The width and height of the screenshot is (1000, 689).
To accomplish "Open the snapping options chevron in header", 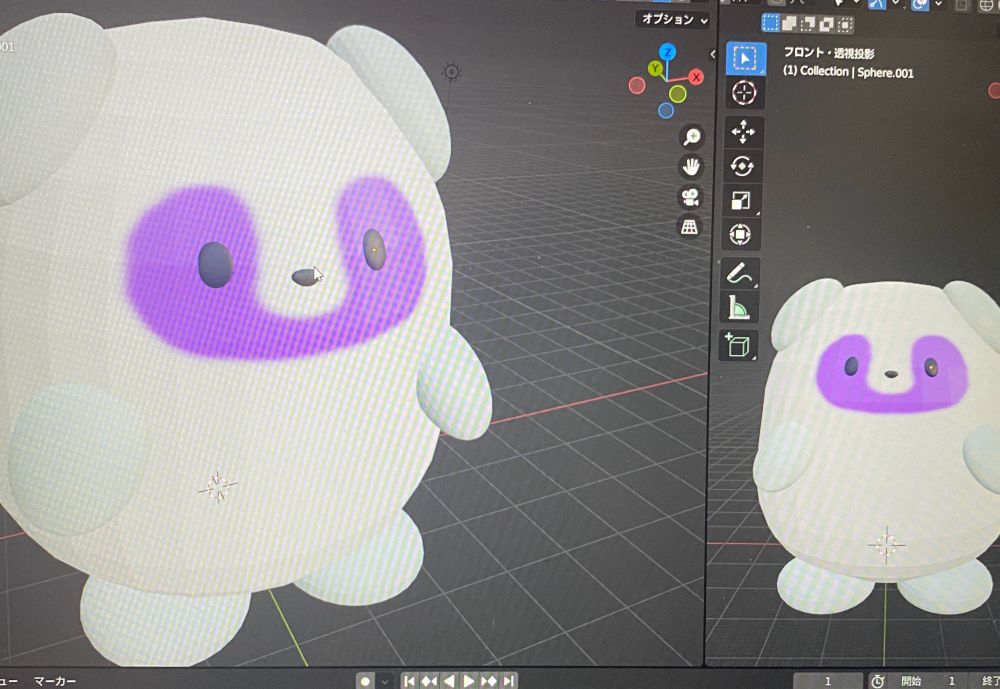I will 896,6.
